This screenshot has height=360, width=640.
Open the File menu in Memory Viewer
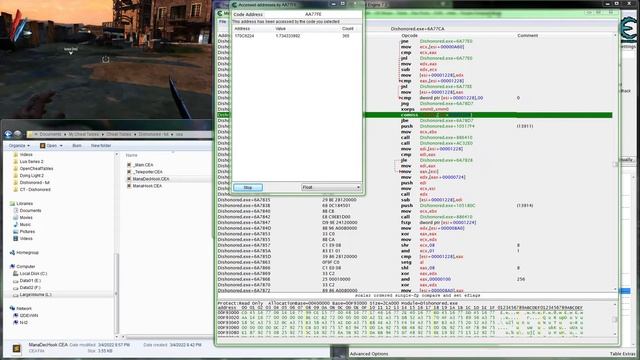[222, 22]
